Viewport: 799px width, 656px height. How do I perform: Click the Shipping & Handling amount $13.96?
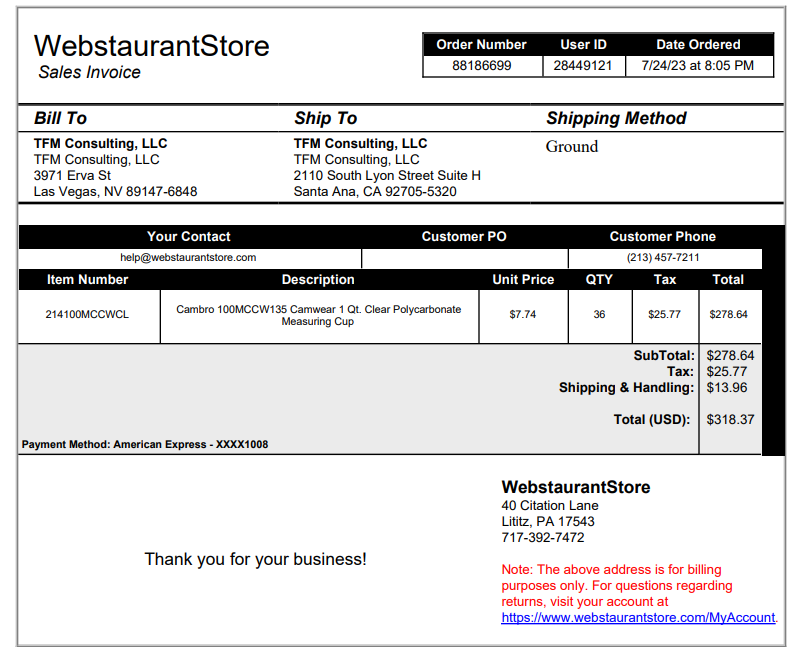[727, 388]
